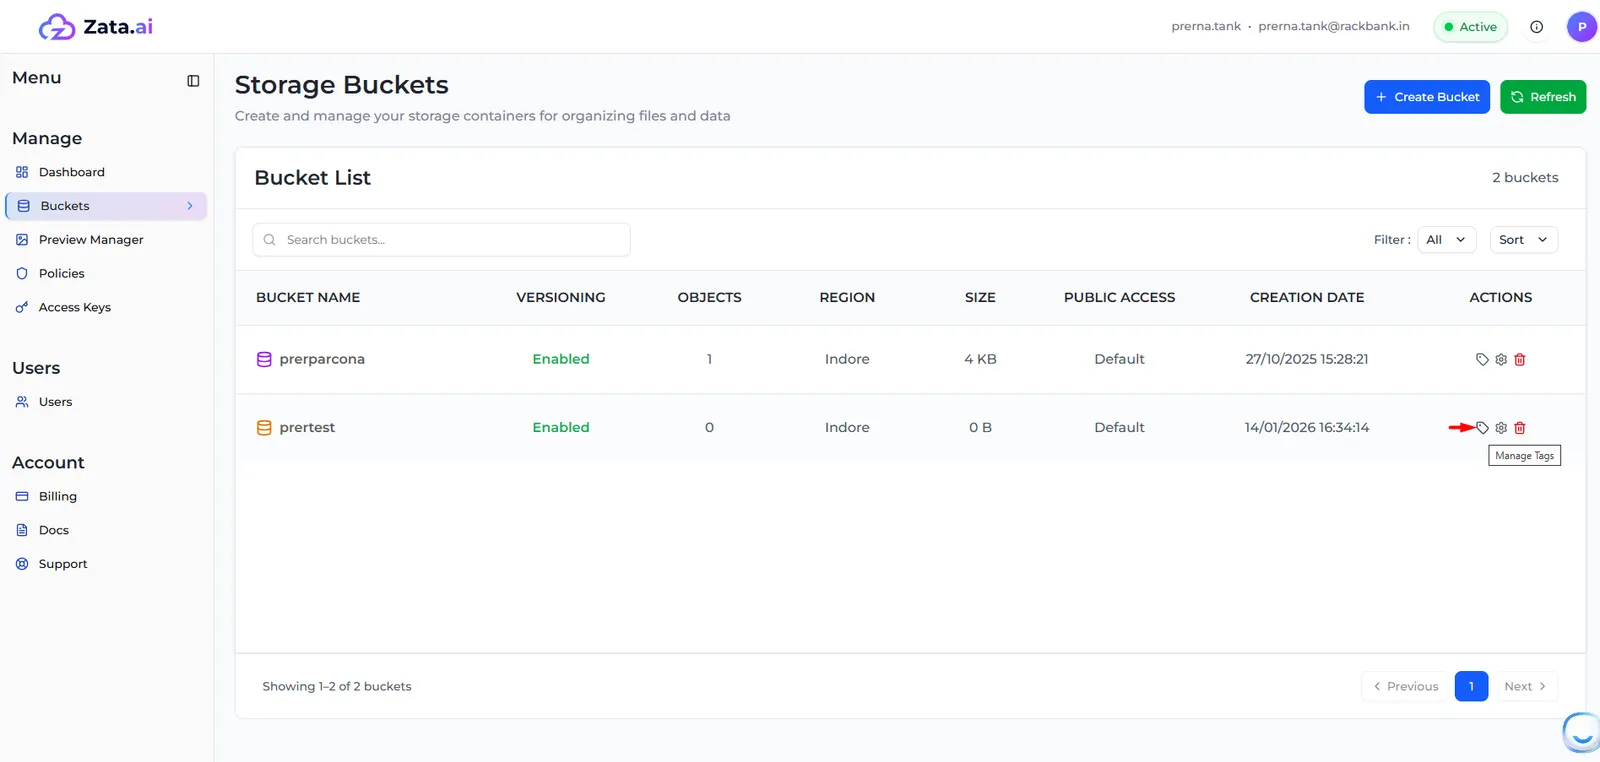Click the Search buckets input field
The width and height of the screenshot is (1600, 762).
click(441, 240)
